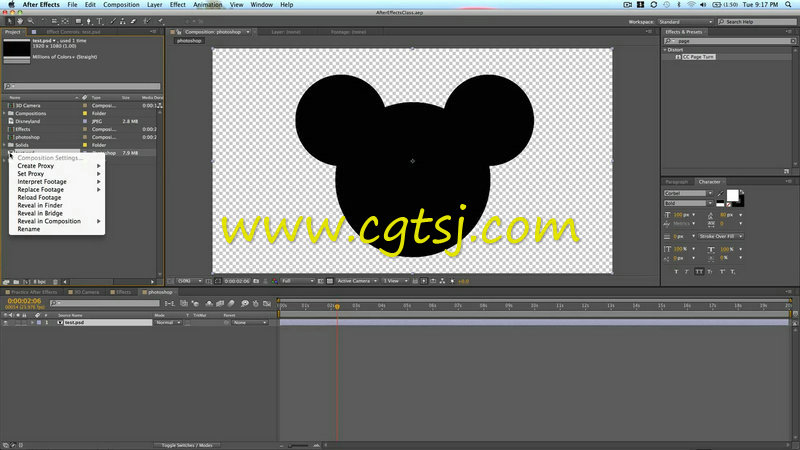Click the current time indicator marker
The height and width of the screenshot is (450, 800).
(x=337, y=307)
